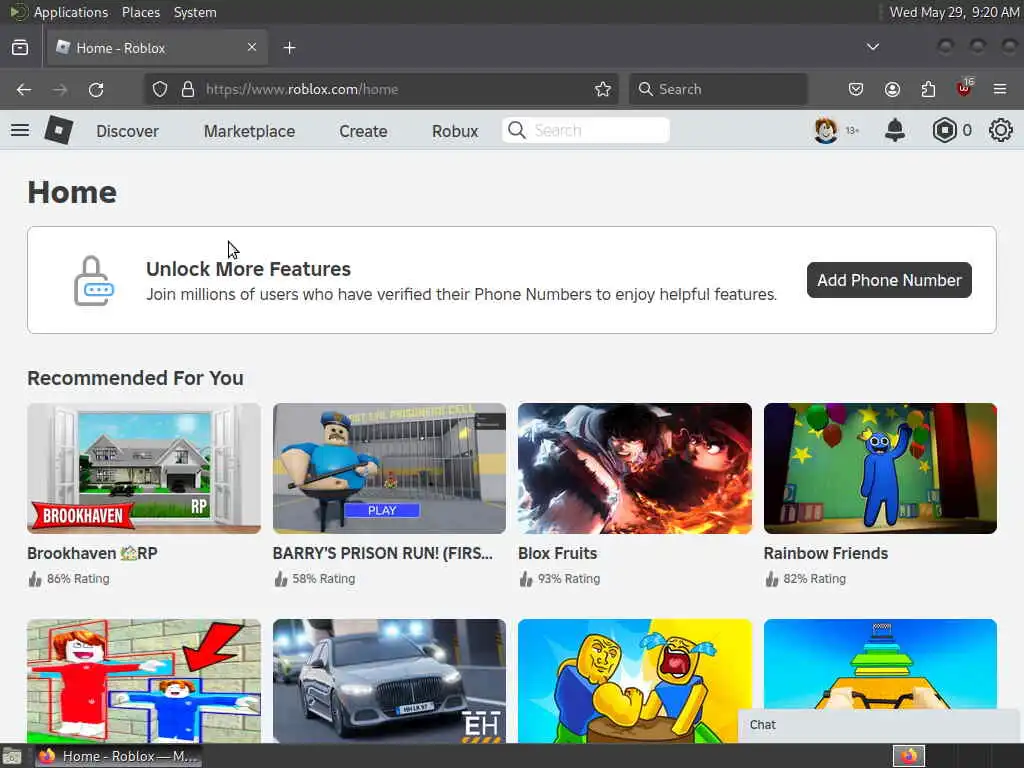Click the gray Mercedes car game thumbnail
Screen dimensions: 1024x768
(389, 680)
